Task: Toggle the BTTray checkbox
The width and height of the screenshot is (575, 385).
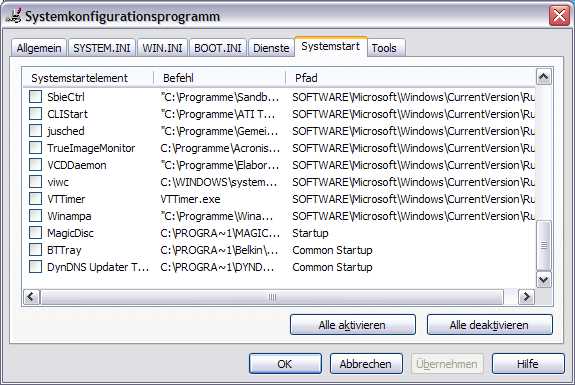Action: (36, 250)
